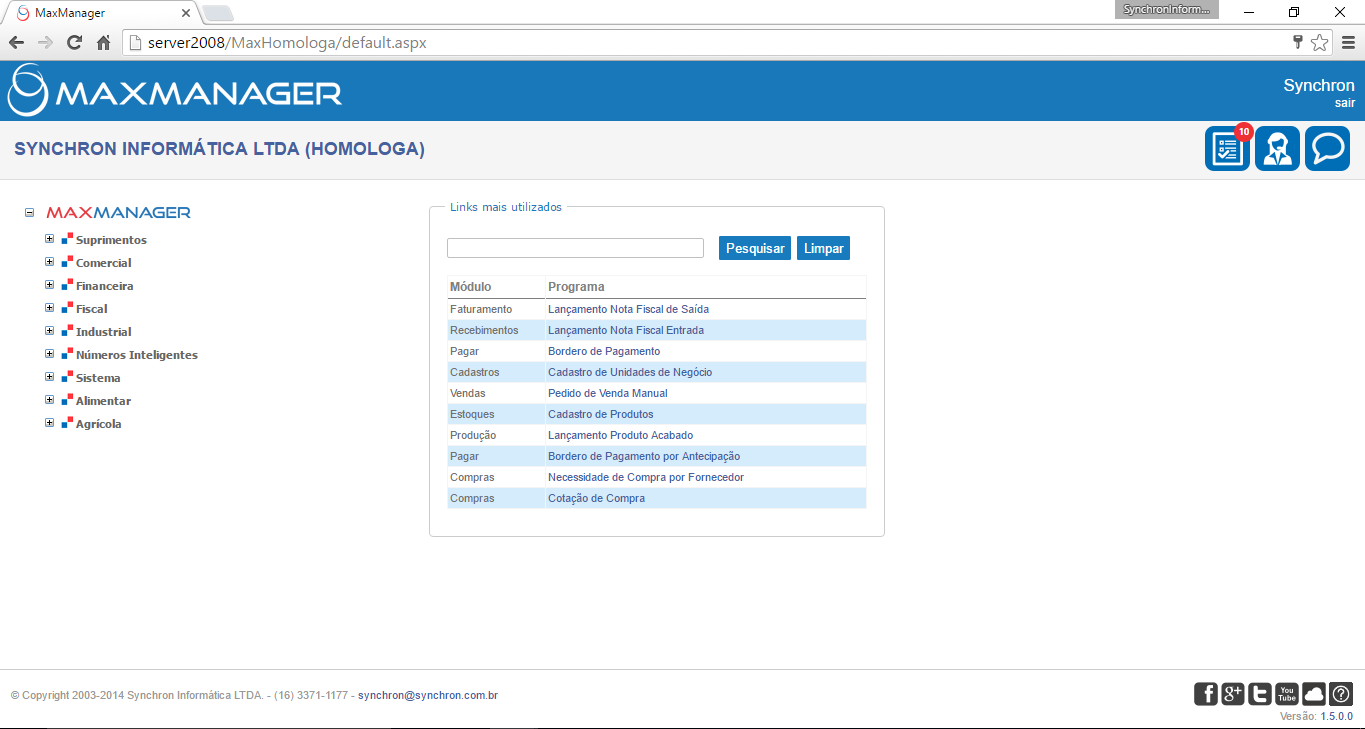Expand the Financeira tree node
This screenshot has height=729, width=1365.
pyautogui.click(x=50, y=285)
